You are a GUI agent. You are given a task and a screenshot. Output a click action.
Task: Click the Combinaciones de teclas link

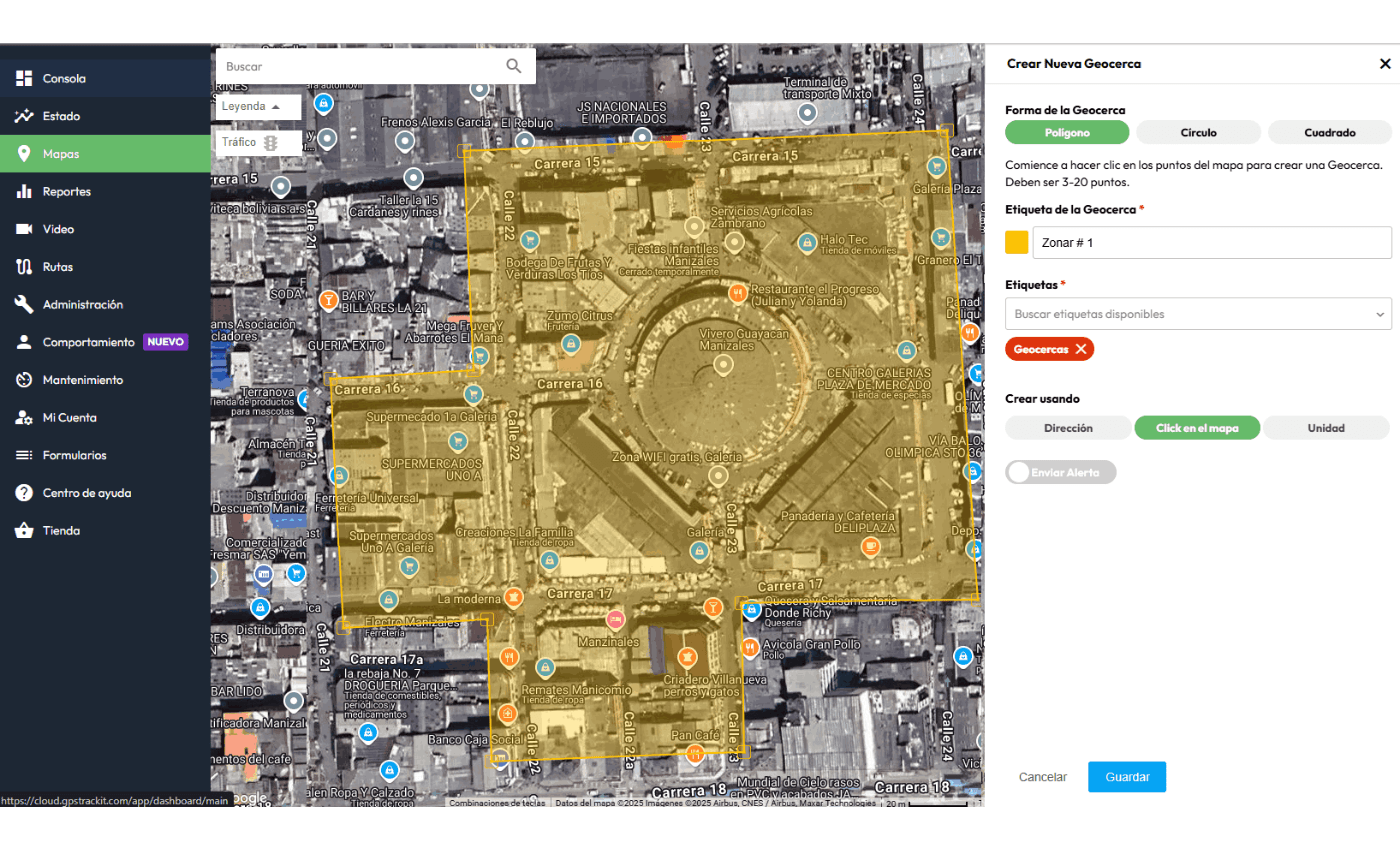pyautogui.click(x=497, y=803)
